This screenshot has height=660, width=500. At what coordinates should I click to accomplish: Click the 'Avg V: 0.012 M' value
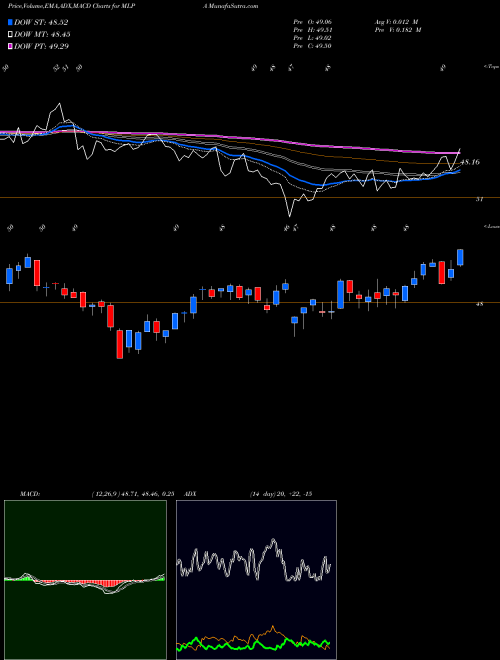pyautogui.click(x=397, y=22)
